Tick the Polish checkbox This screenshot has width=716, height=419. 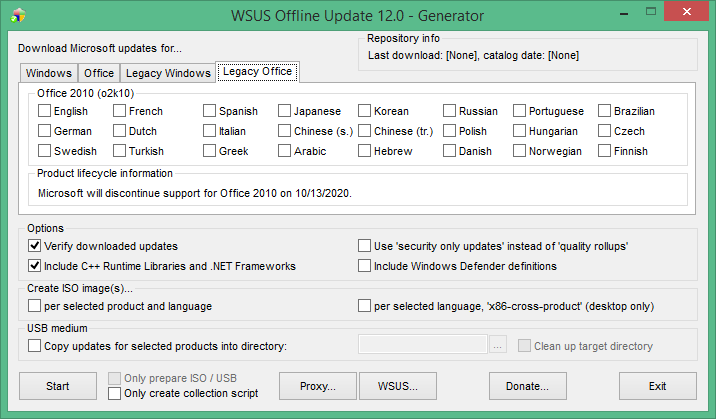coord(449,131)
